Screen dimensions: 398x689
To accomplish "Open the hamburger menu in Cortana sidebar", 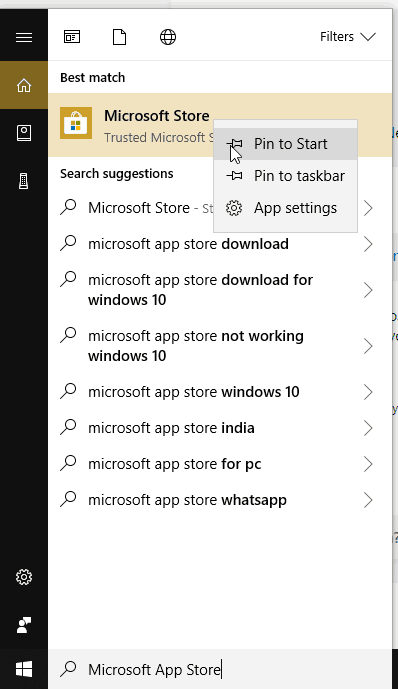I will tap(24, 37).
